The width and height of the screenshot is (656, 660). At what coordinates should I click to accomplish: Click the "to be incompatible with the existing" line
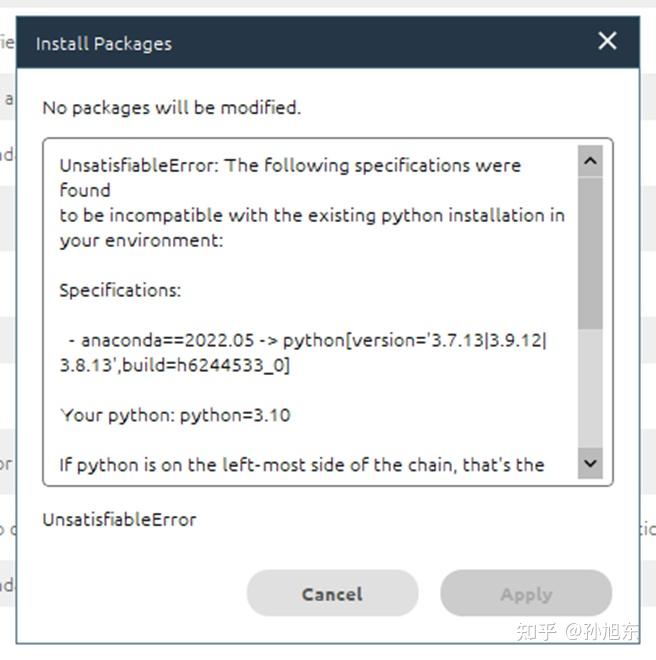click(312, 215)
